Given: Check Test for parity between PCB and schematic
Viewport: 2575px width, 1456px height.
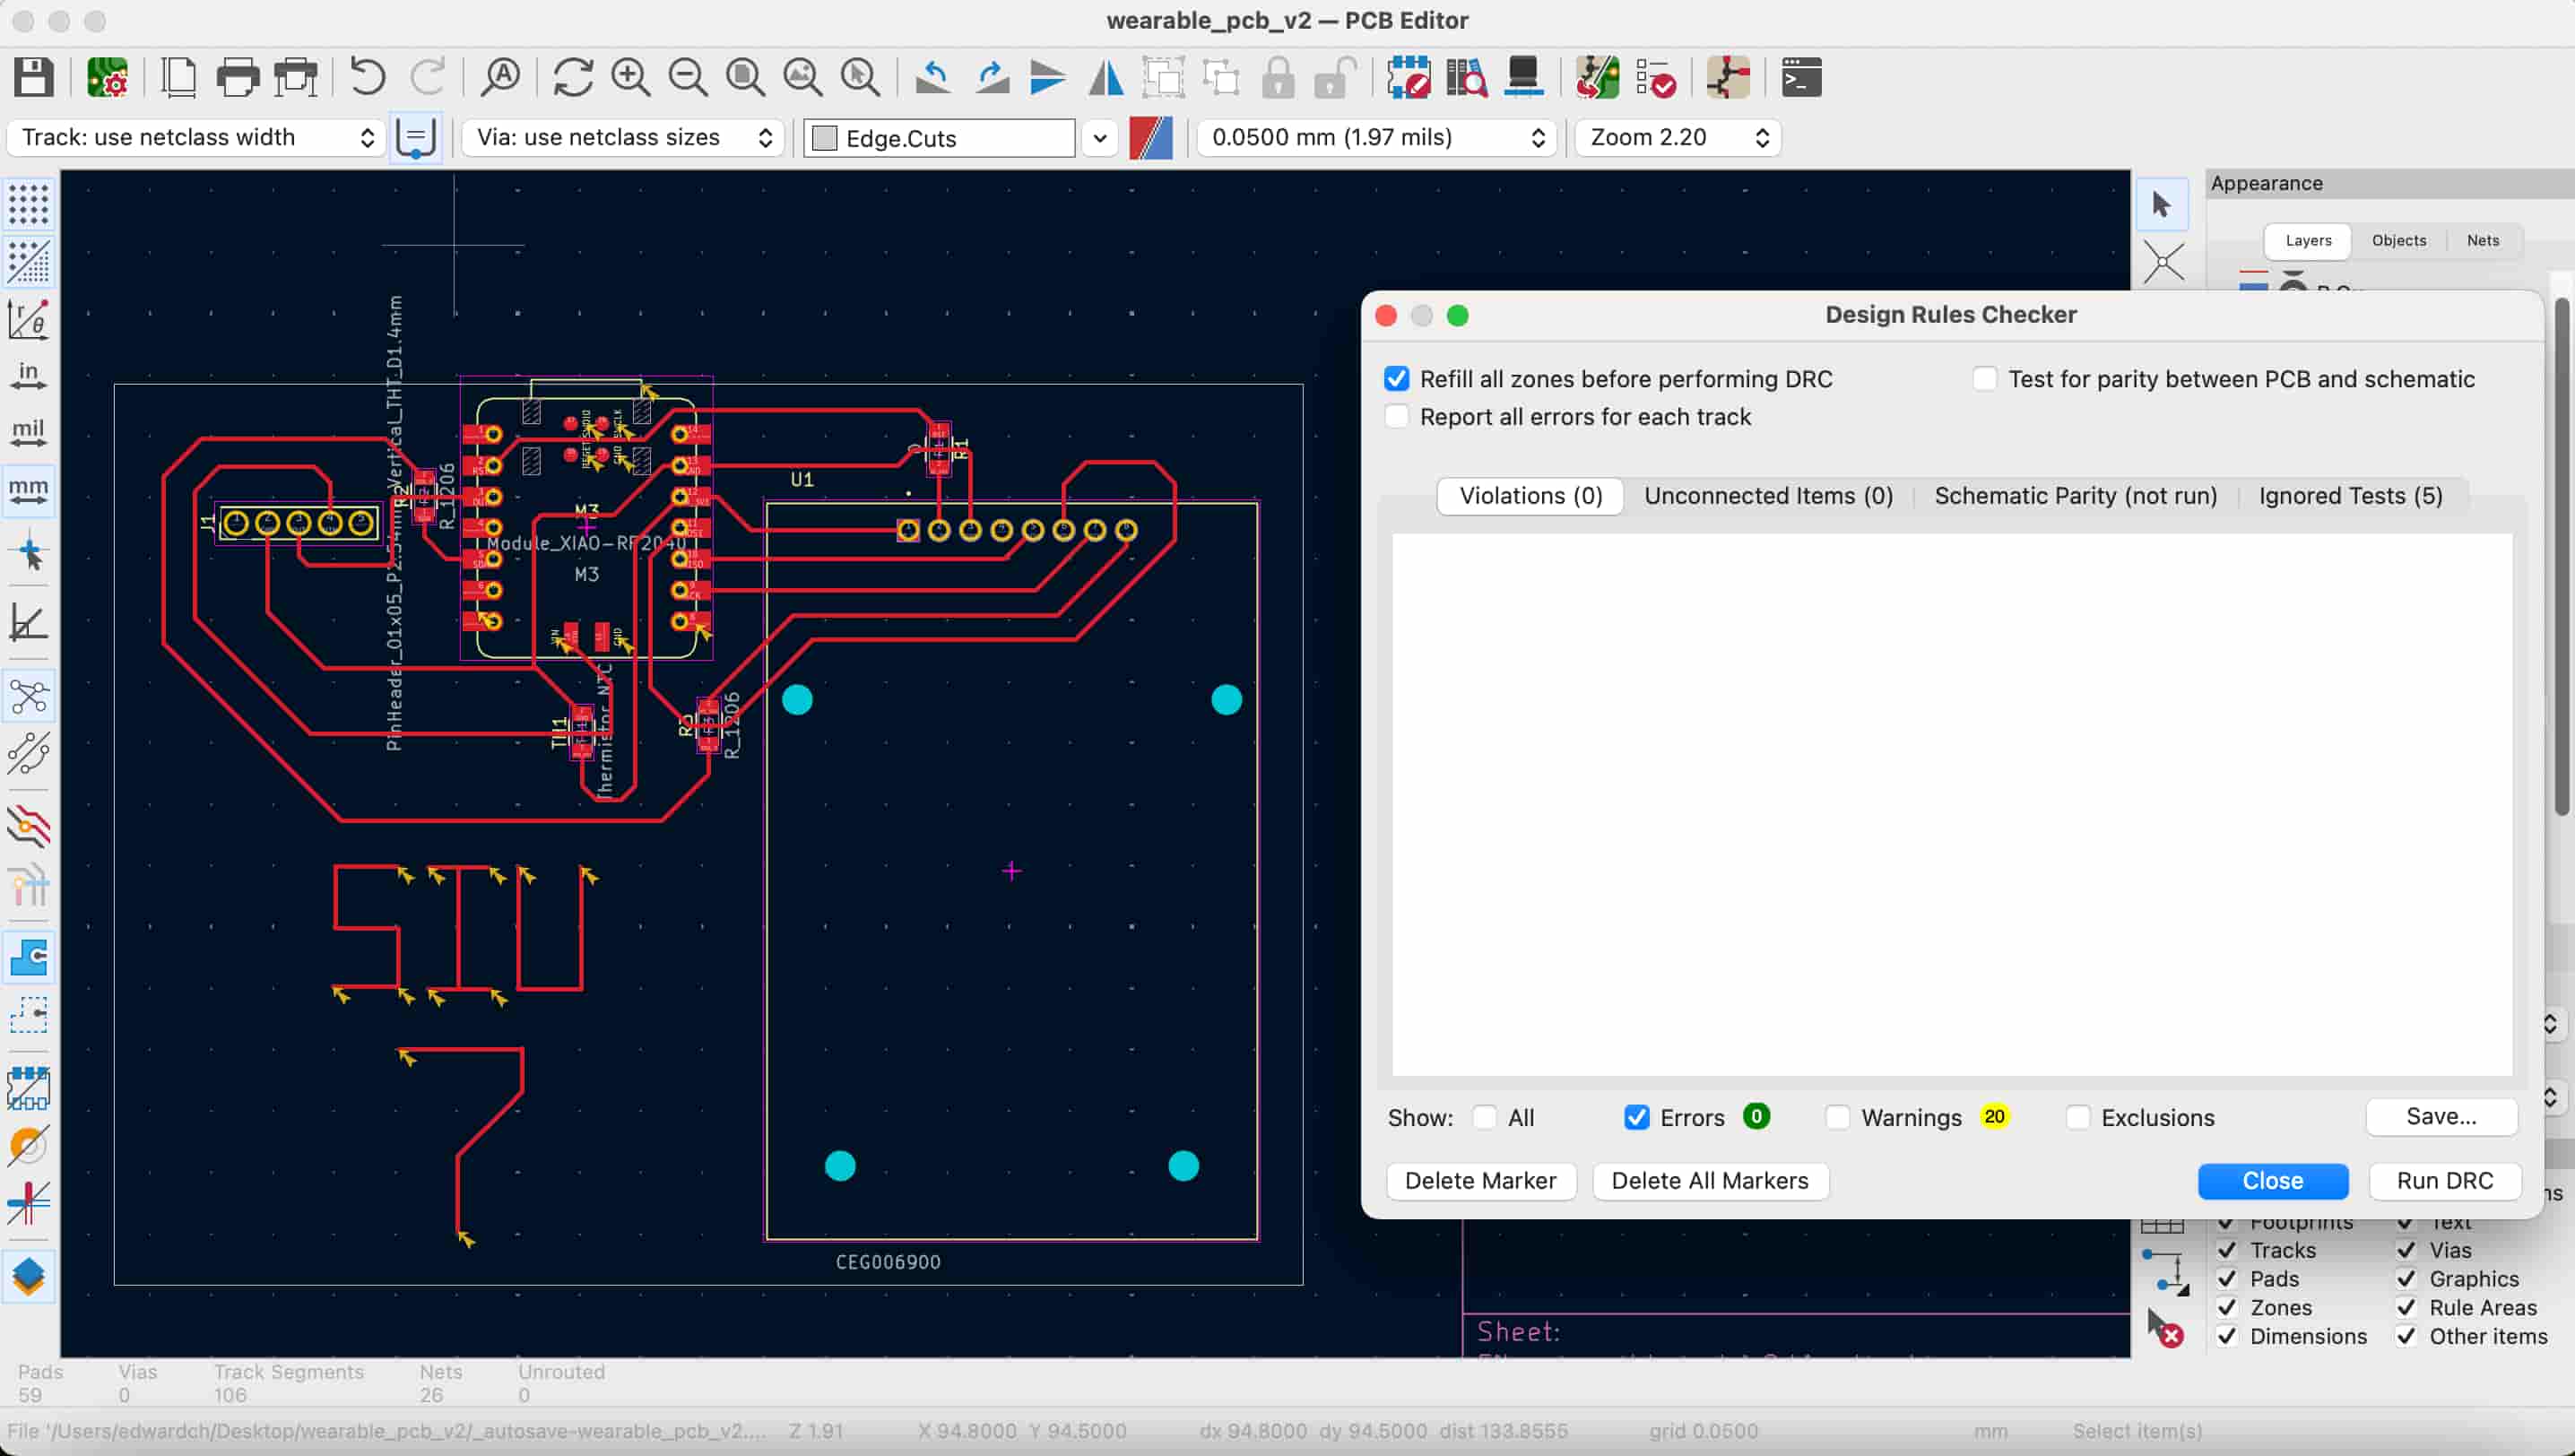Looking at the screenshot, I should (1984, 379).
